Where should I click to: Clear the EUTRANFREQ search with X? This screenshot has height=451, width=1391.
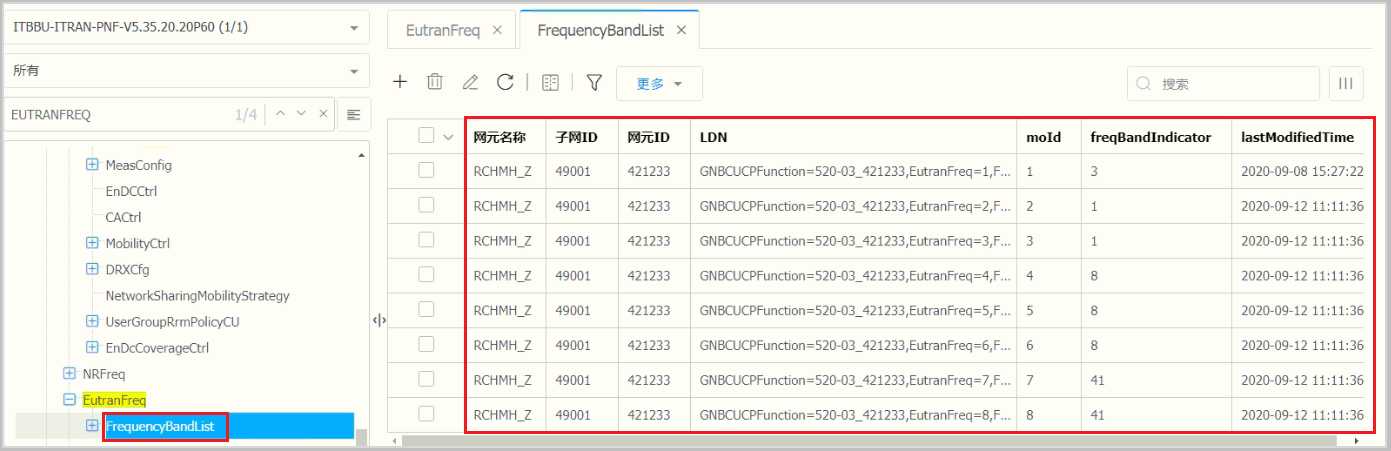click(x=322, y=114)
